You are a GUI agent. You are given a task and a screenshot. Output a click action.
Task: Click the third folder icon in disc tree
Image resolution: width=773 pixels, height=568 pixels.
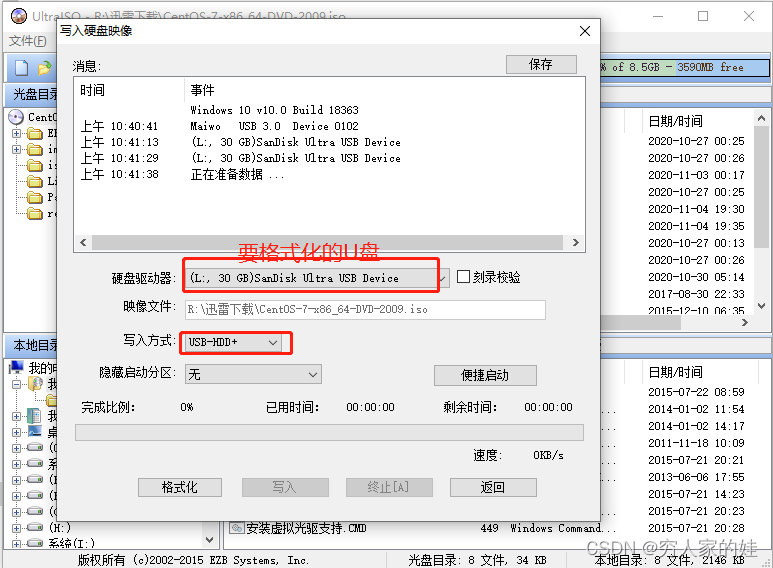(35, 165)
